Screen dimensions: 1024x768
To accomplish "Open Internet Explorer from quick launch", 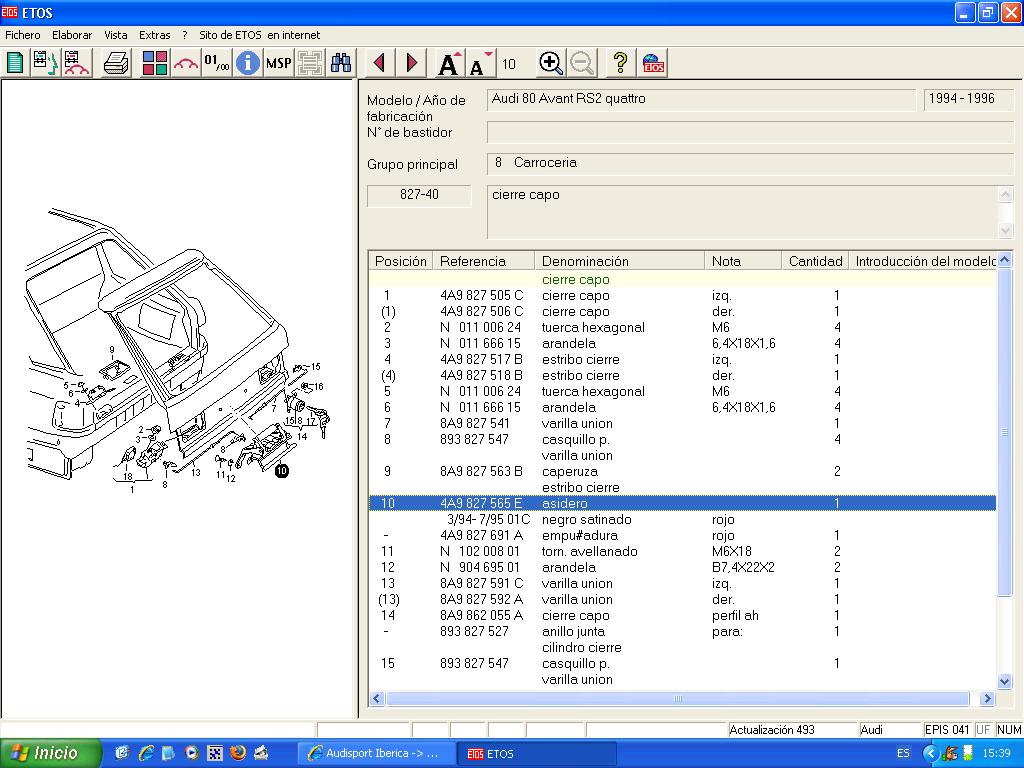I will [x=146, y=753].
